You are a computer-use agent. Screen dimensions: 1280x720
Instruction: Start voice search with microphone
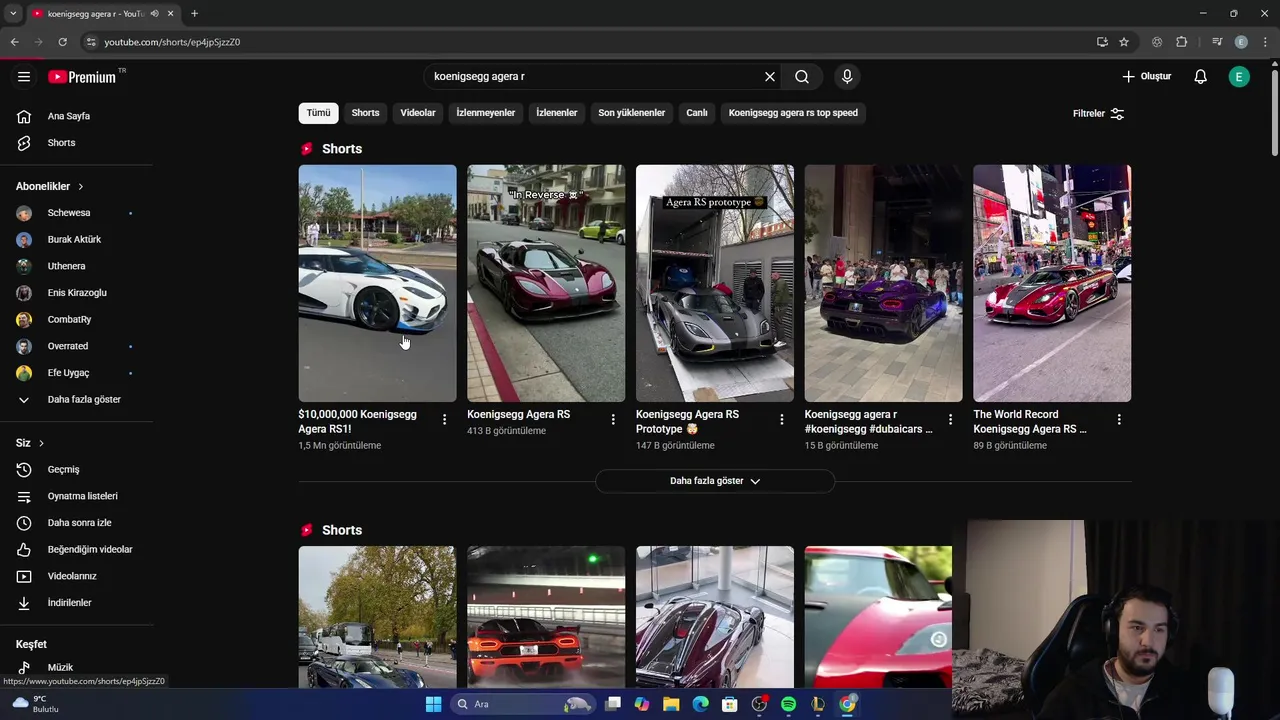click(847, 76)
